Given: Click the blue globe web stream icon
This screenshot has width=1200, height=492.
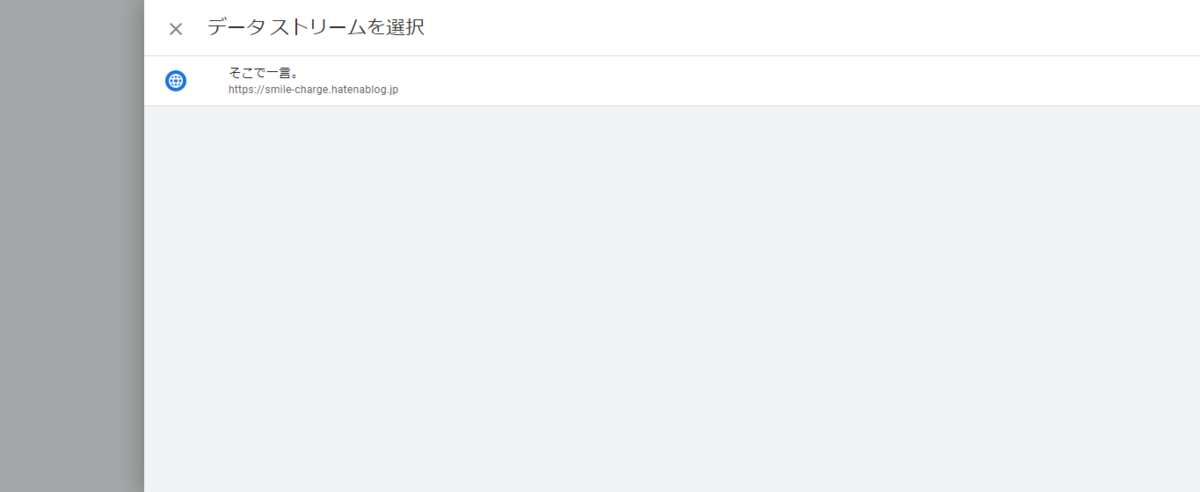Looking at the screenshot, I should click(176, 81).
